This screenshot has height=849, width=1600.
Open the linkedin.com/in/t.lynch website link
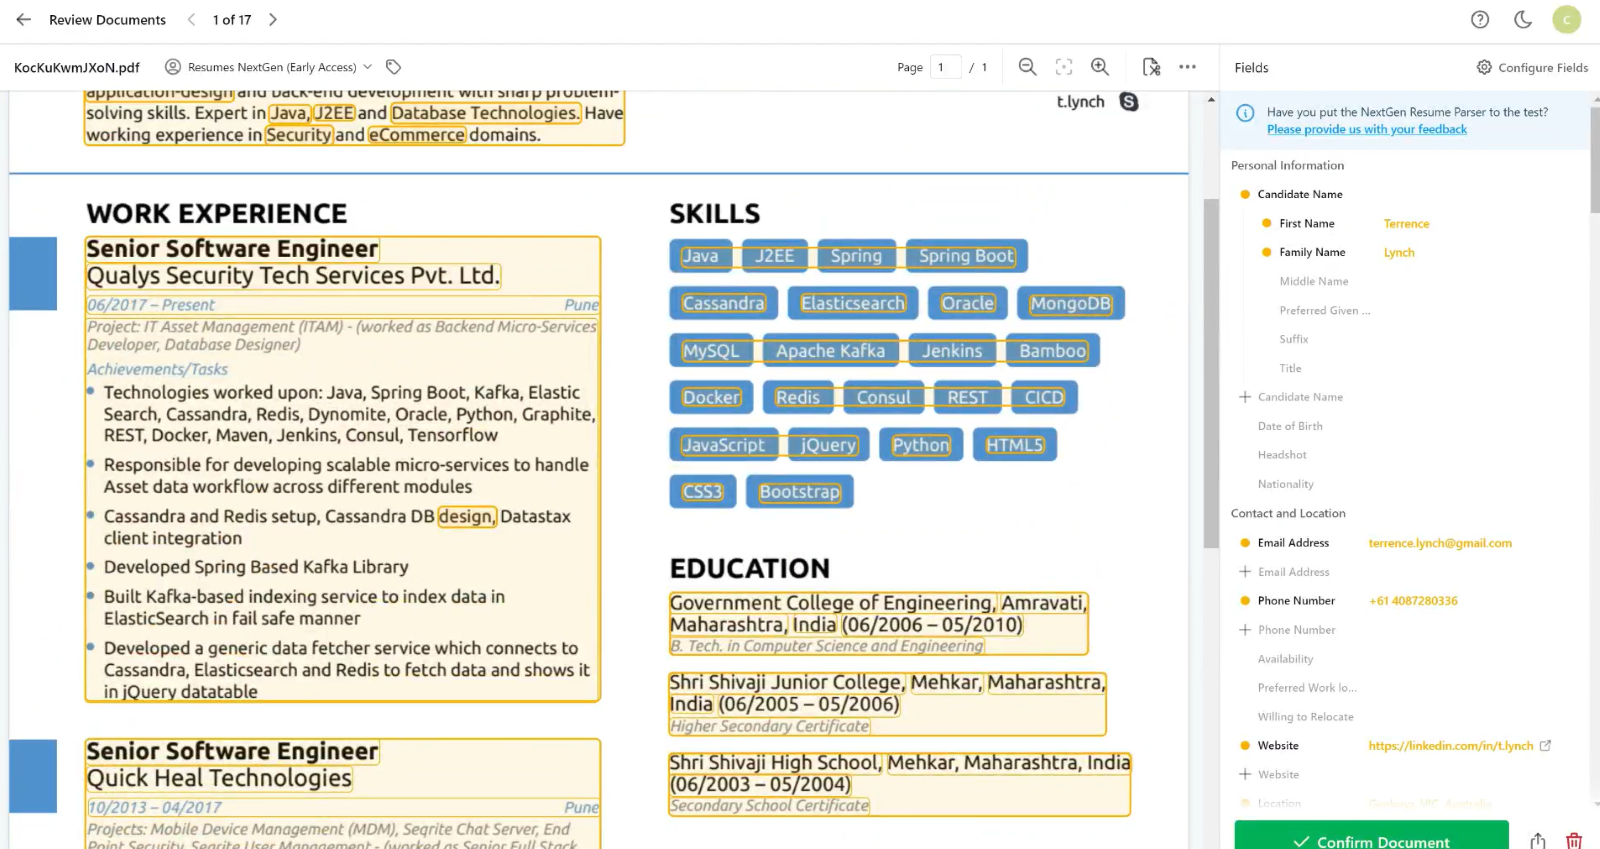[x=1450, y=746]
